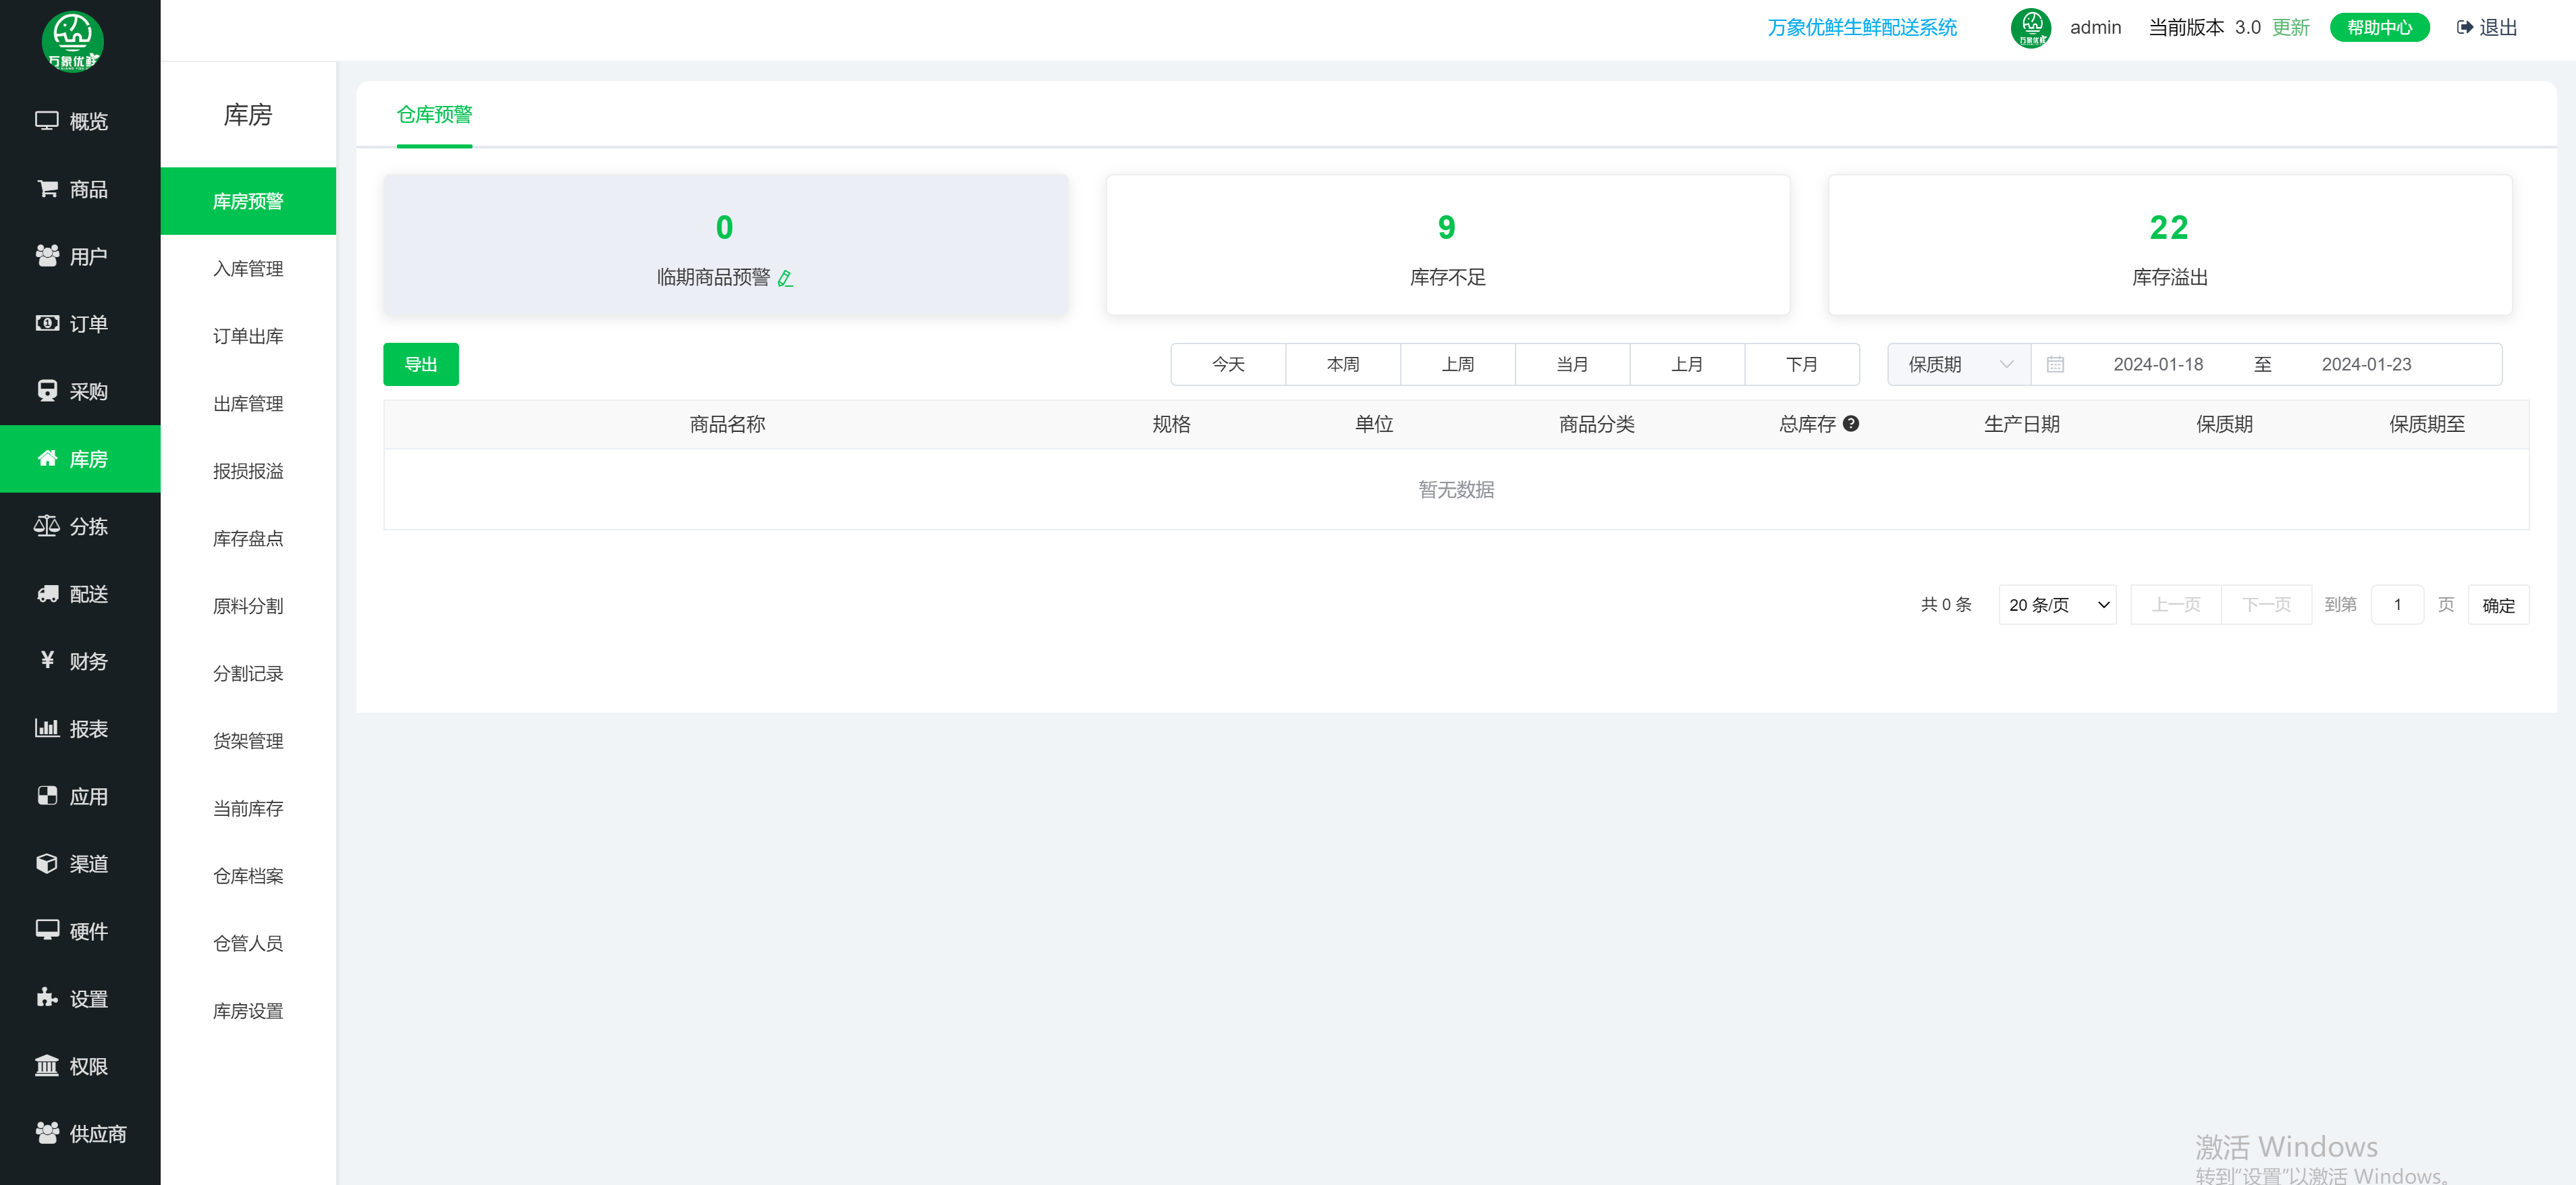Select the 当月 date filter
The height and width of the screenshot is (1185, 2576).
pyautogui.click(x=1572, y=364)
